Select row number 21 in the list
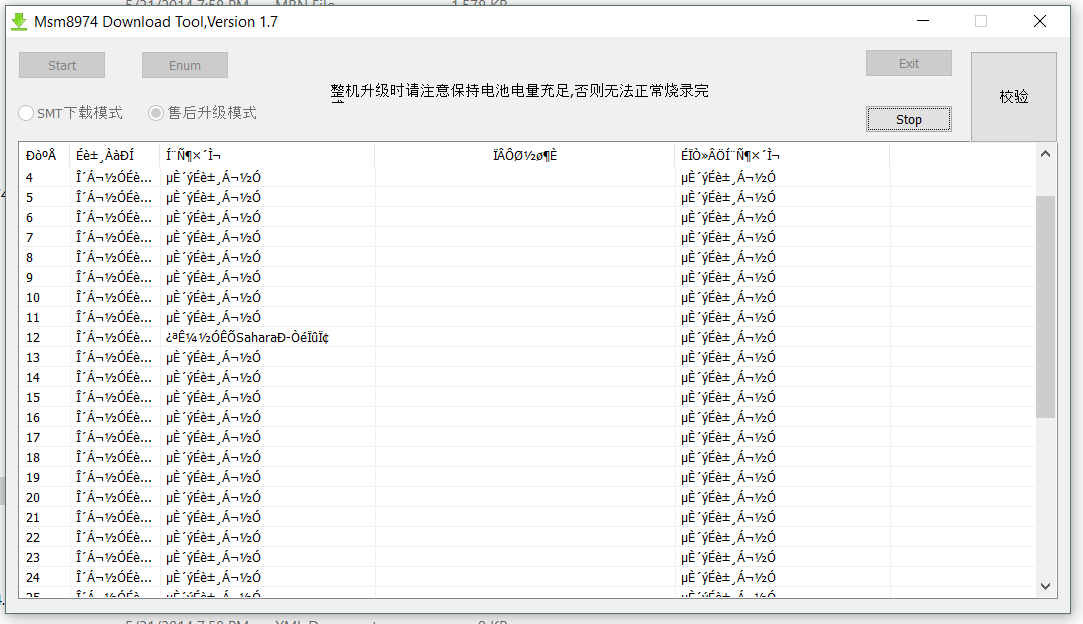The height and width of the screenshot is (624, 1083). pyautogui.click(x=527, y=518)
